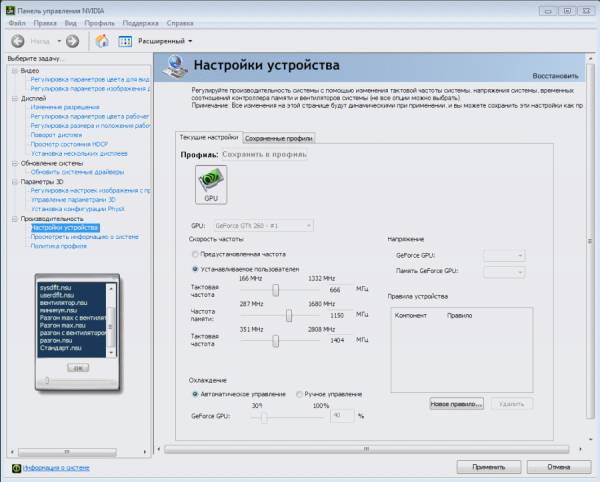Switch to Сохраненные профили tab
600x482 pixels.
(279, 138)
